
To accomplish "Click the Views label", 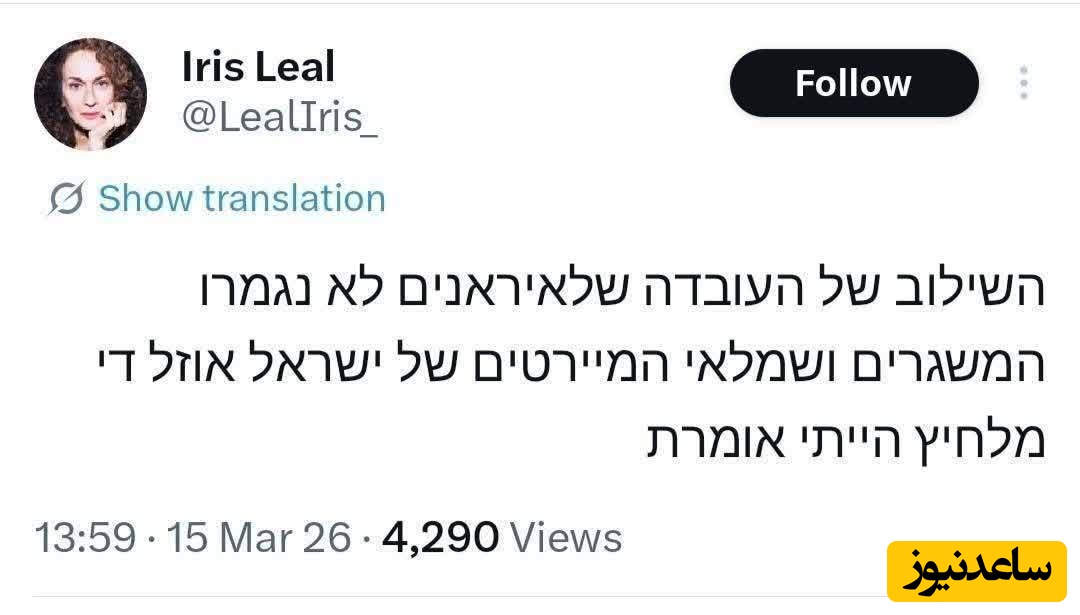I will 566,538.
